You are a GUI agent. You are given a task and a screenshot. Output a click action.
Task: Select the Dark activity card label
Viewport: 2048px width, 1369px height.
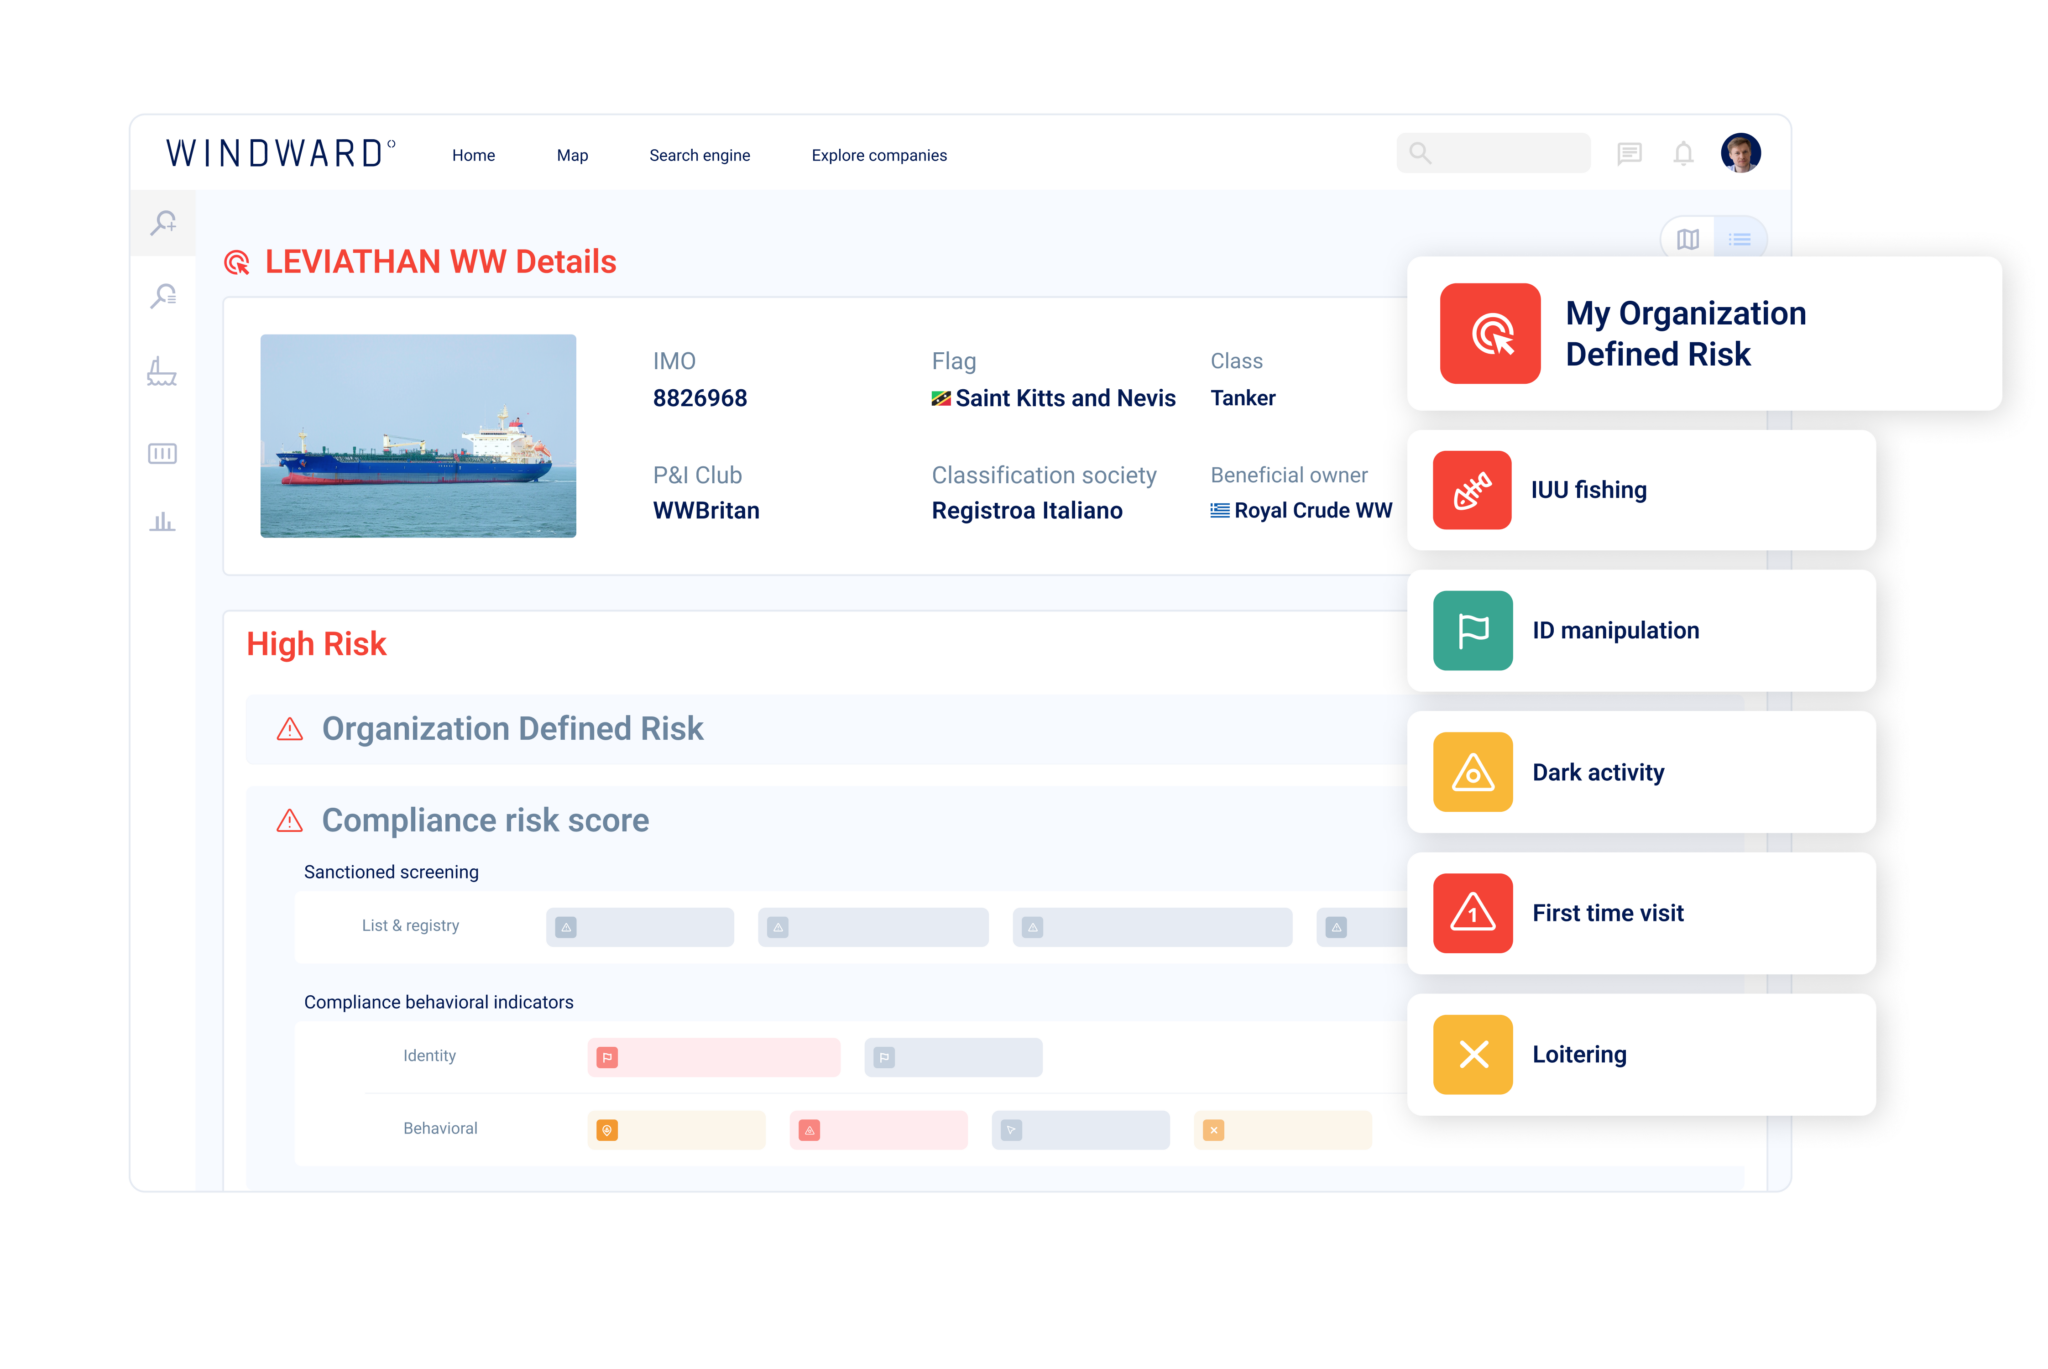coord(1598,772)
